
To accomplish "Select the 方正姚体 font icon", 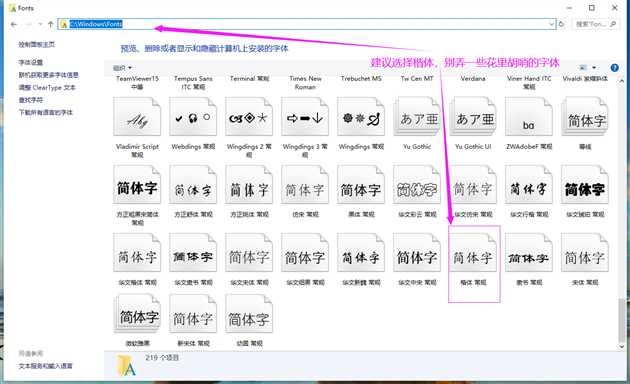I will (249, 185).
